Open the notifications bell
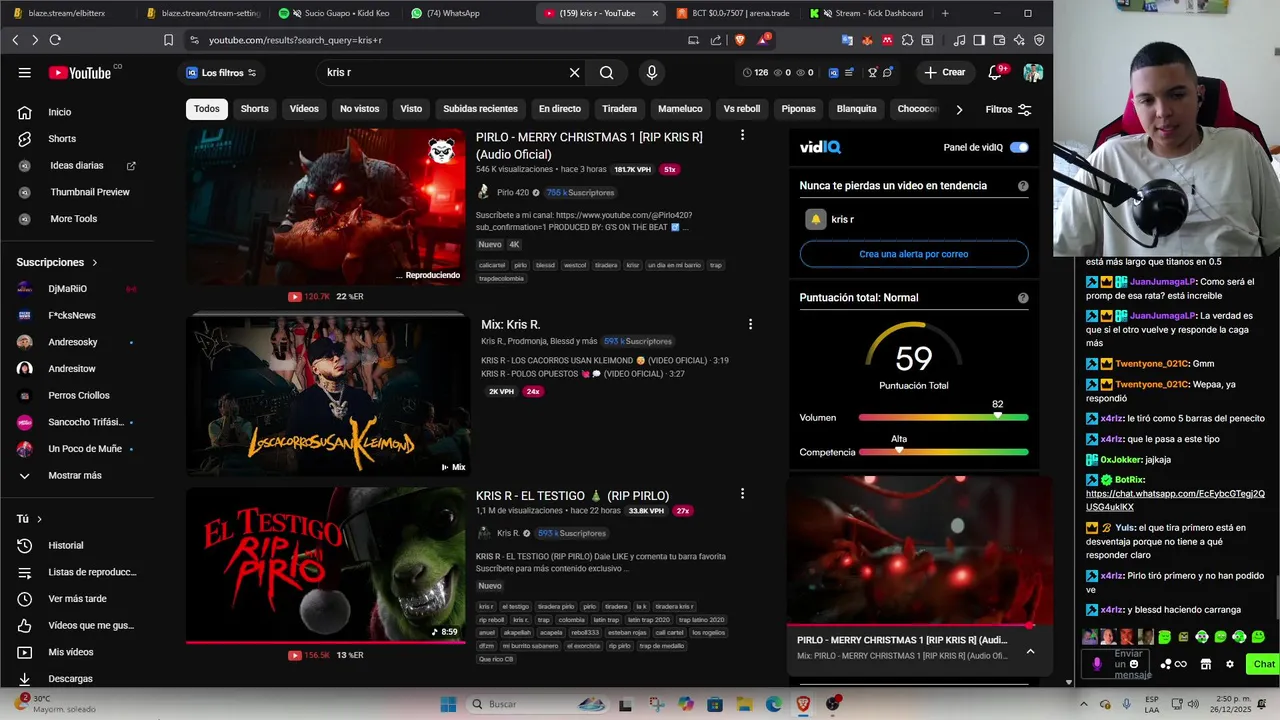 pyautogui.click(x=995, y=72)
